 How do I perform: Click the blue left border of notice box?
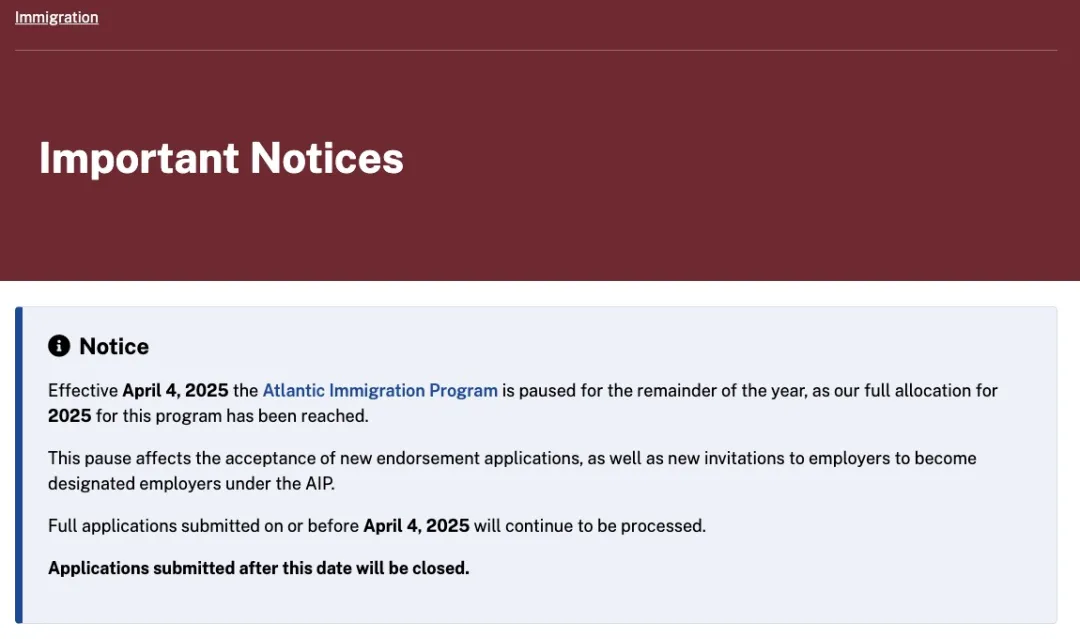tap(19, 465)
